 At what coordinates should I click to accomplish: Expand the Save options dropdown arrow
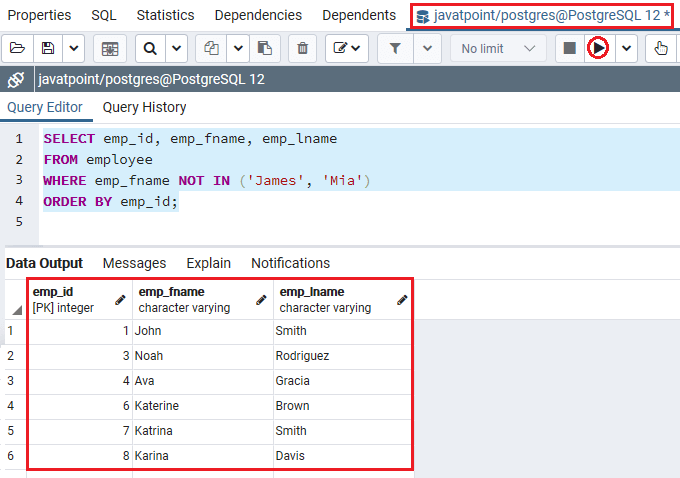coord(74,48)
